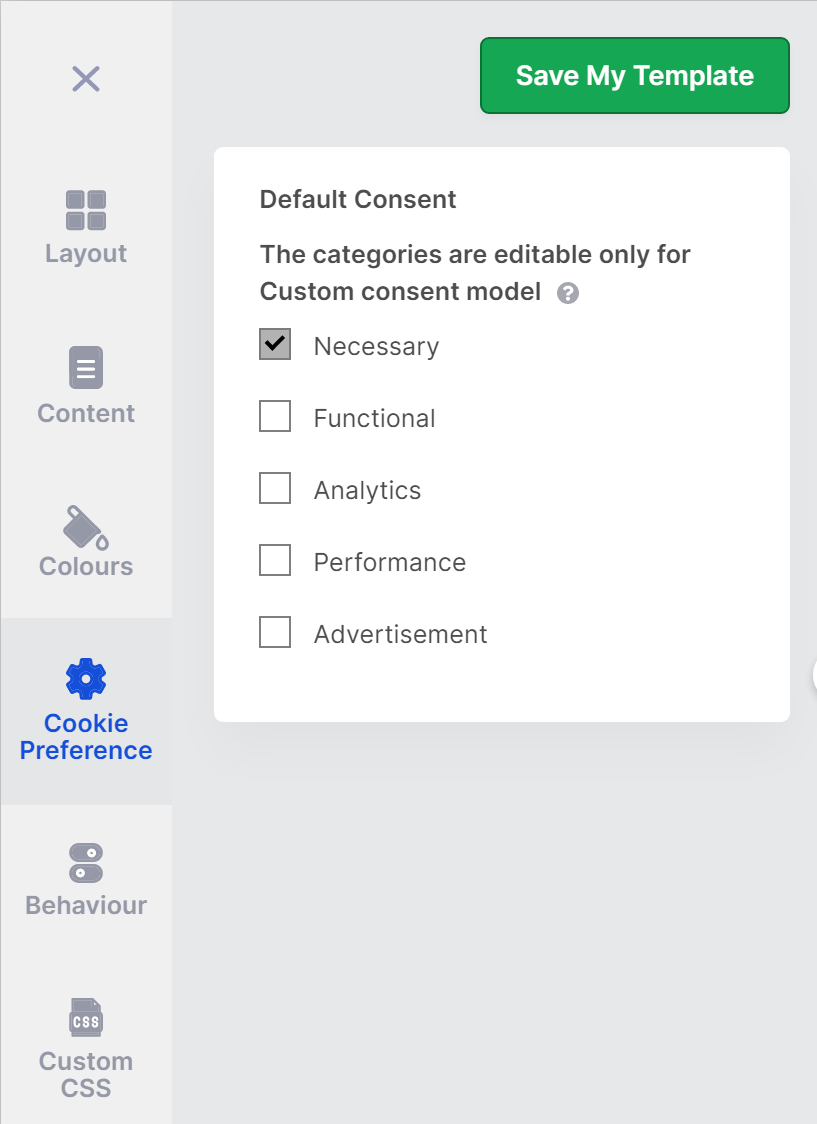Enable the Functional checkbox

275,416
